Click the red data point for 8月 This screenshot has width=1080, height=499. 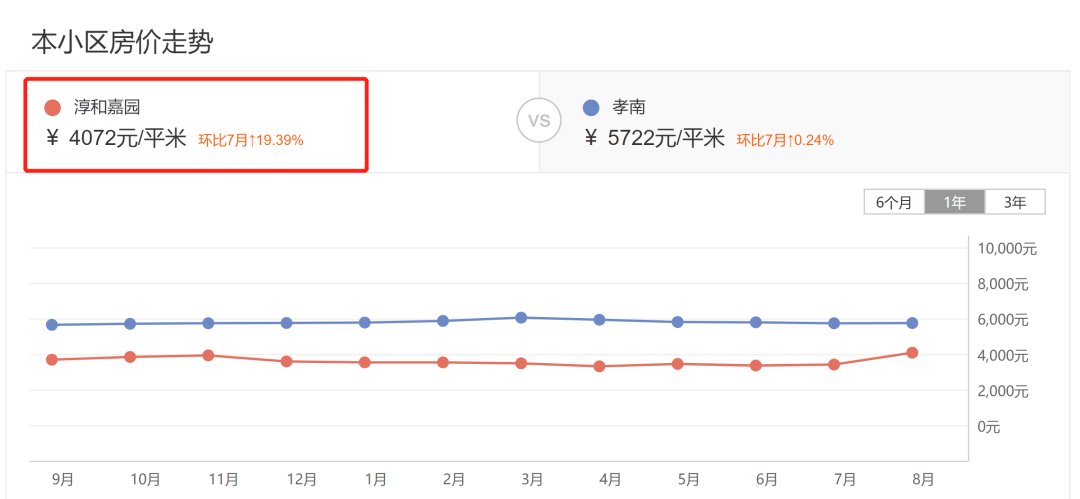tap(912, 352)
